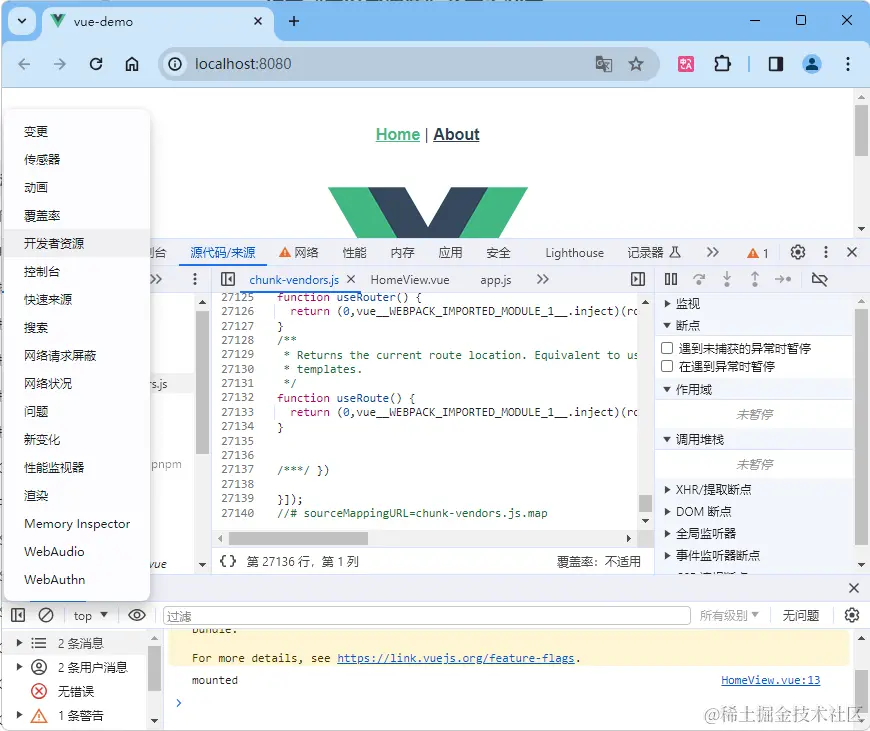This screenshot has width=870, height=731.
Task: Click the translate page icon
Action: coord(604,64)
